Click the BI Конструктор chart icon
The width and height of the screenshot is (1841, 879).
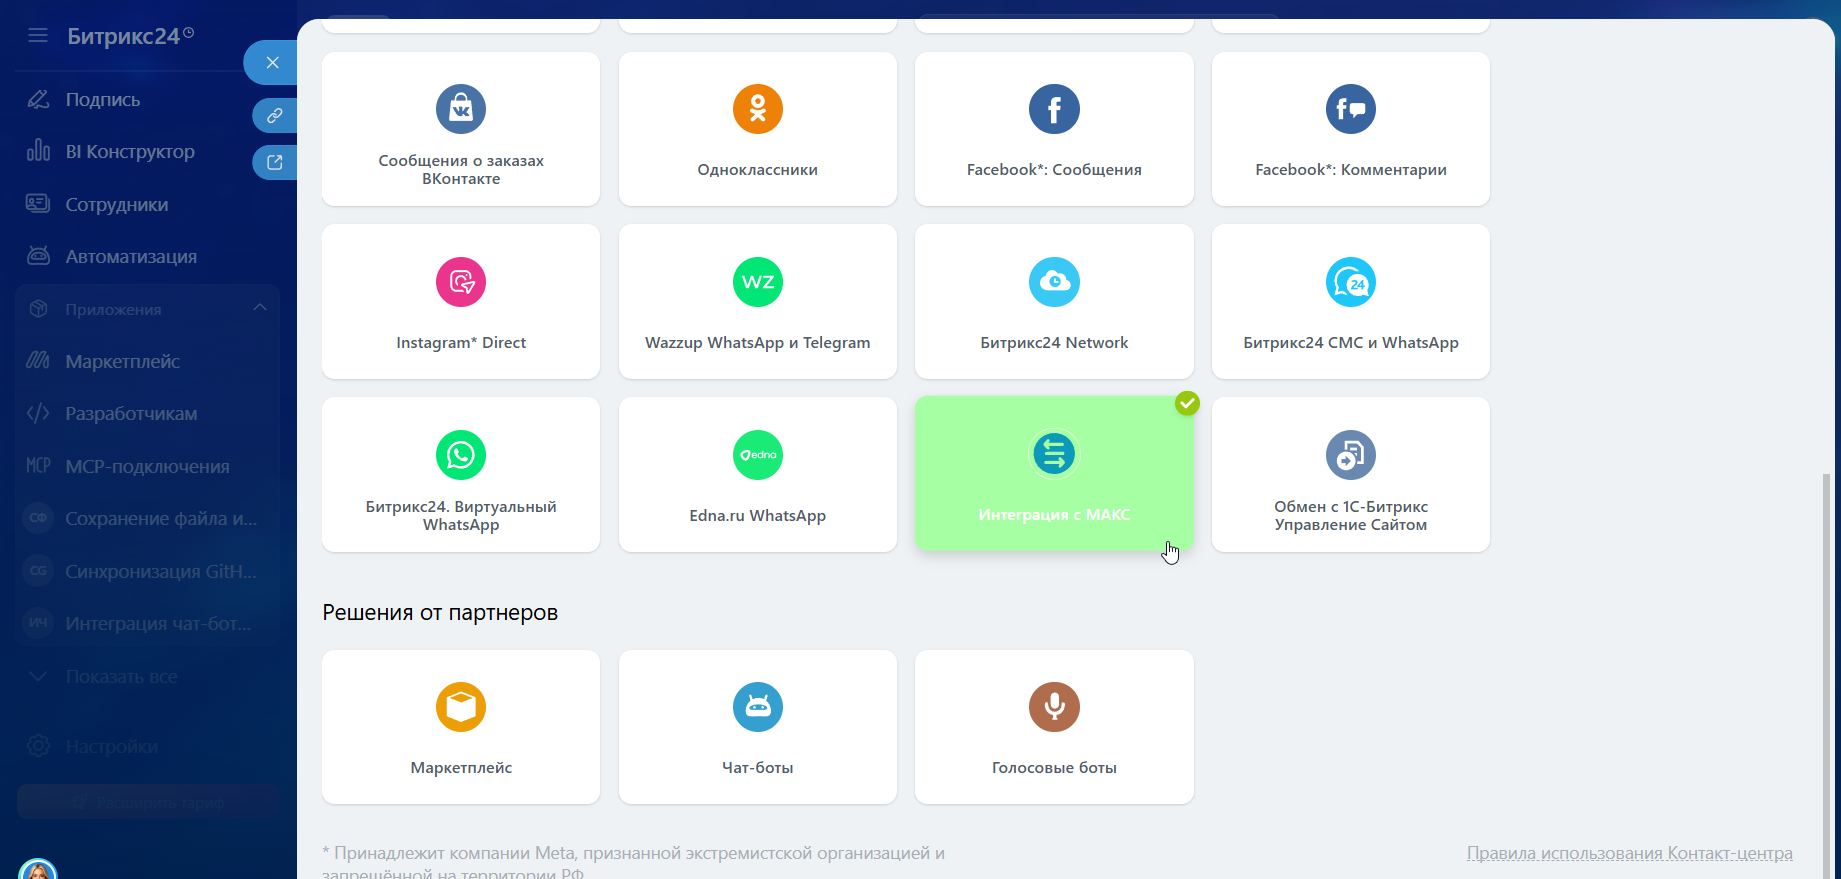38,151
